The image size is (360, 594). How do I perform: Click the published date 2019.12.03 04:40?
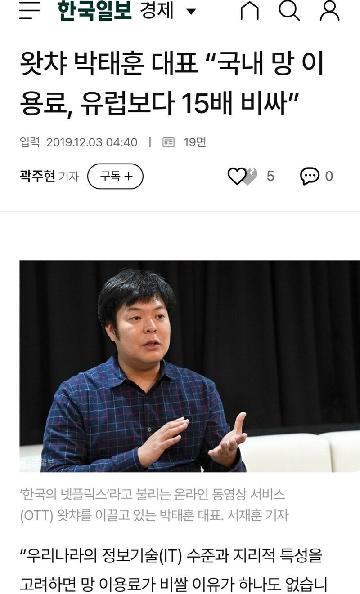92,142
